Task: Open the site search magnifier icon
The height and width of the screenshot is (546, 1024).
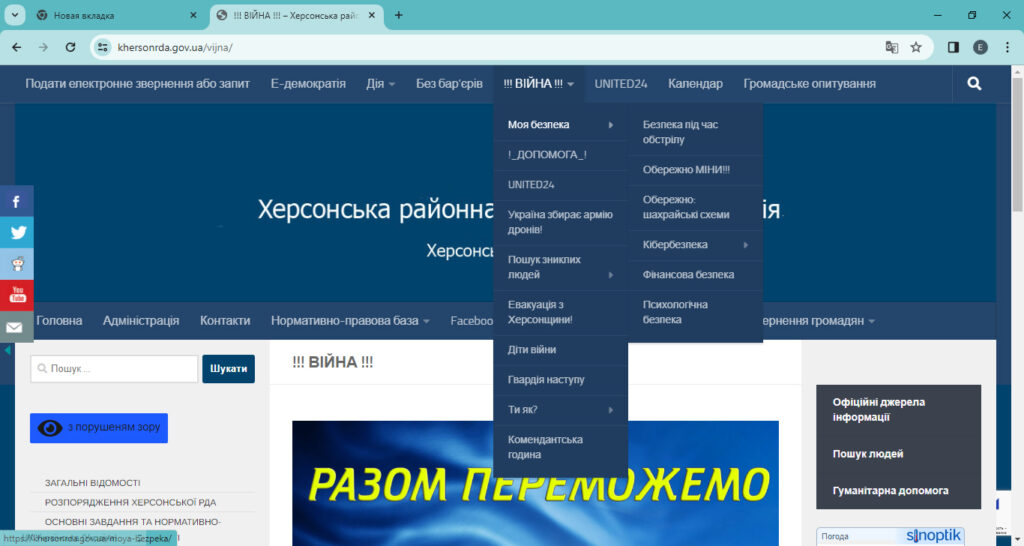Action: coord(974,84)
